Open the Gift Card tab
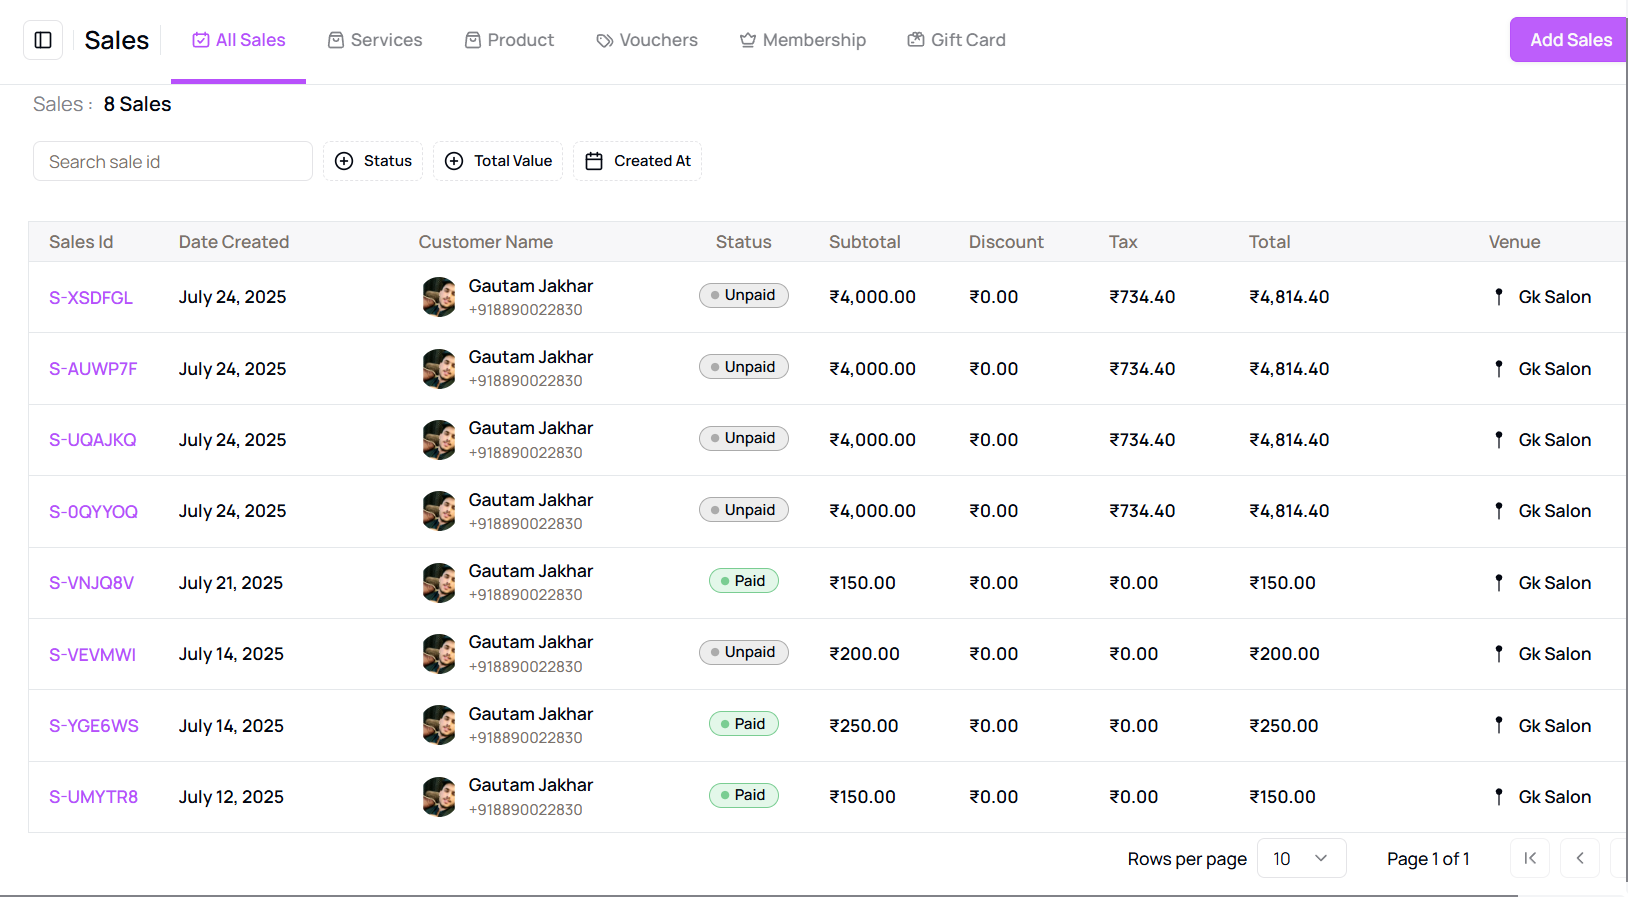The height and width of the screenshot is (897, 1628). coord(957,40)
